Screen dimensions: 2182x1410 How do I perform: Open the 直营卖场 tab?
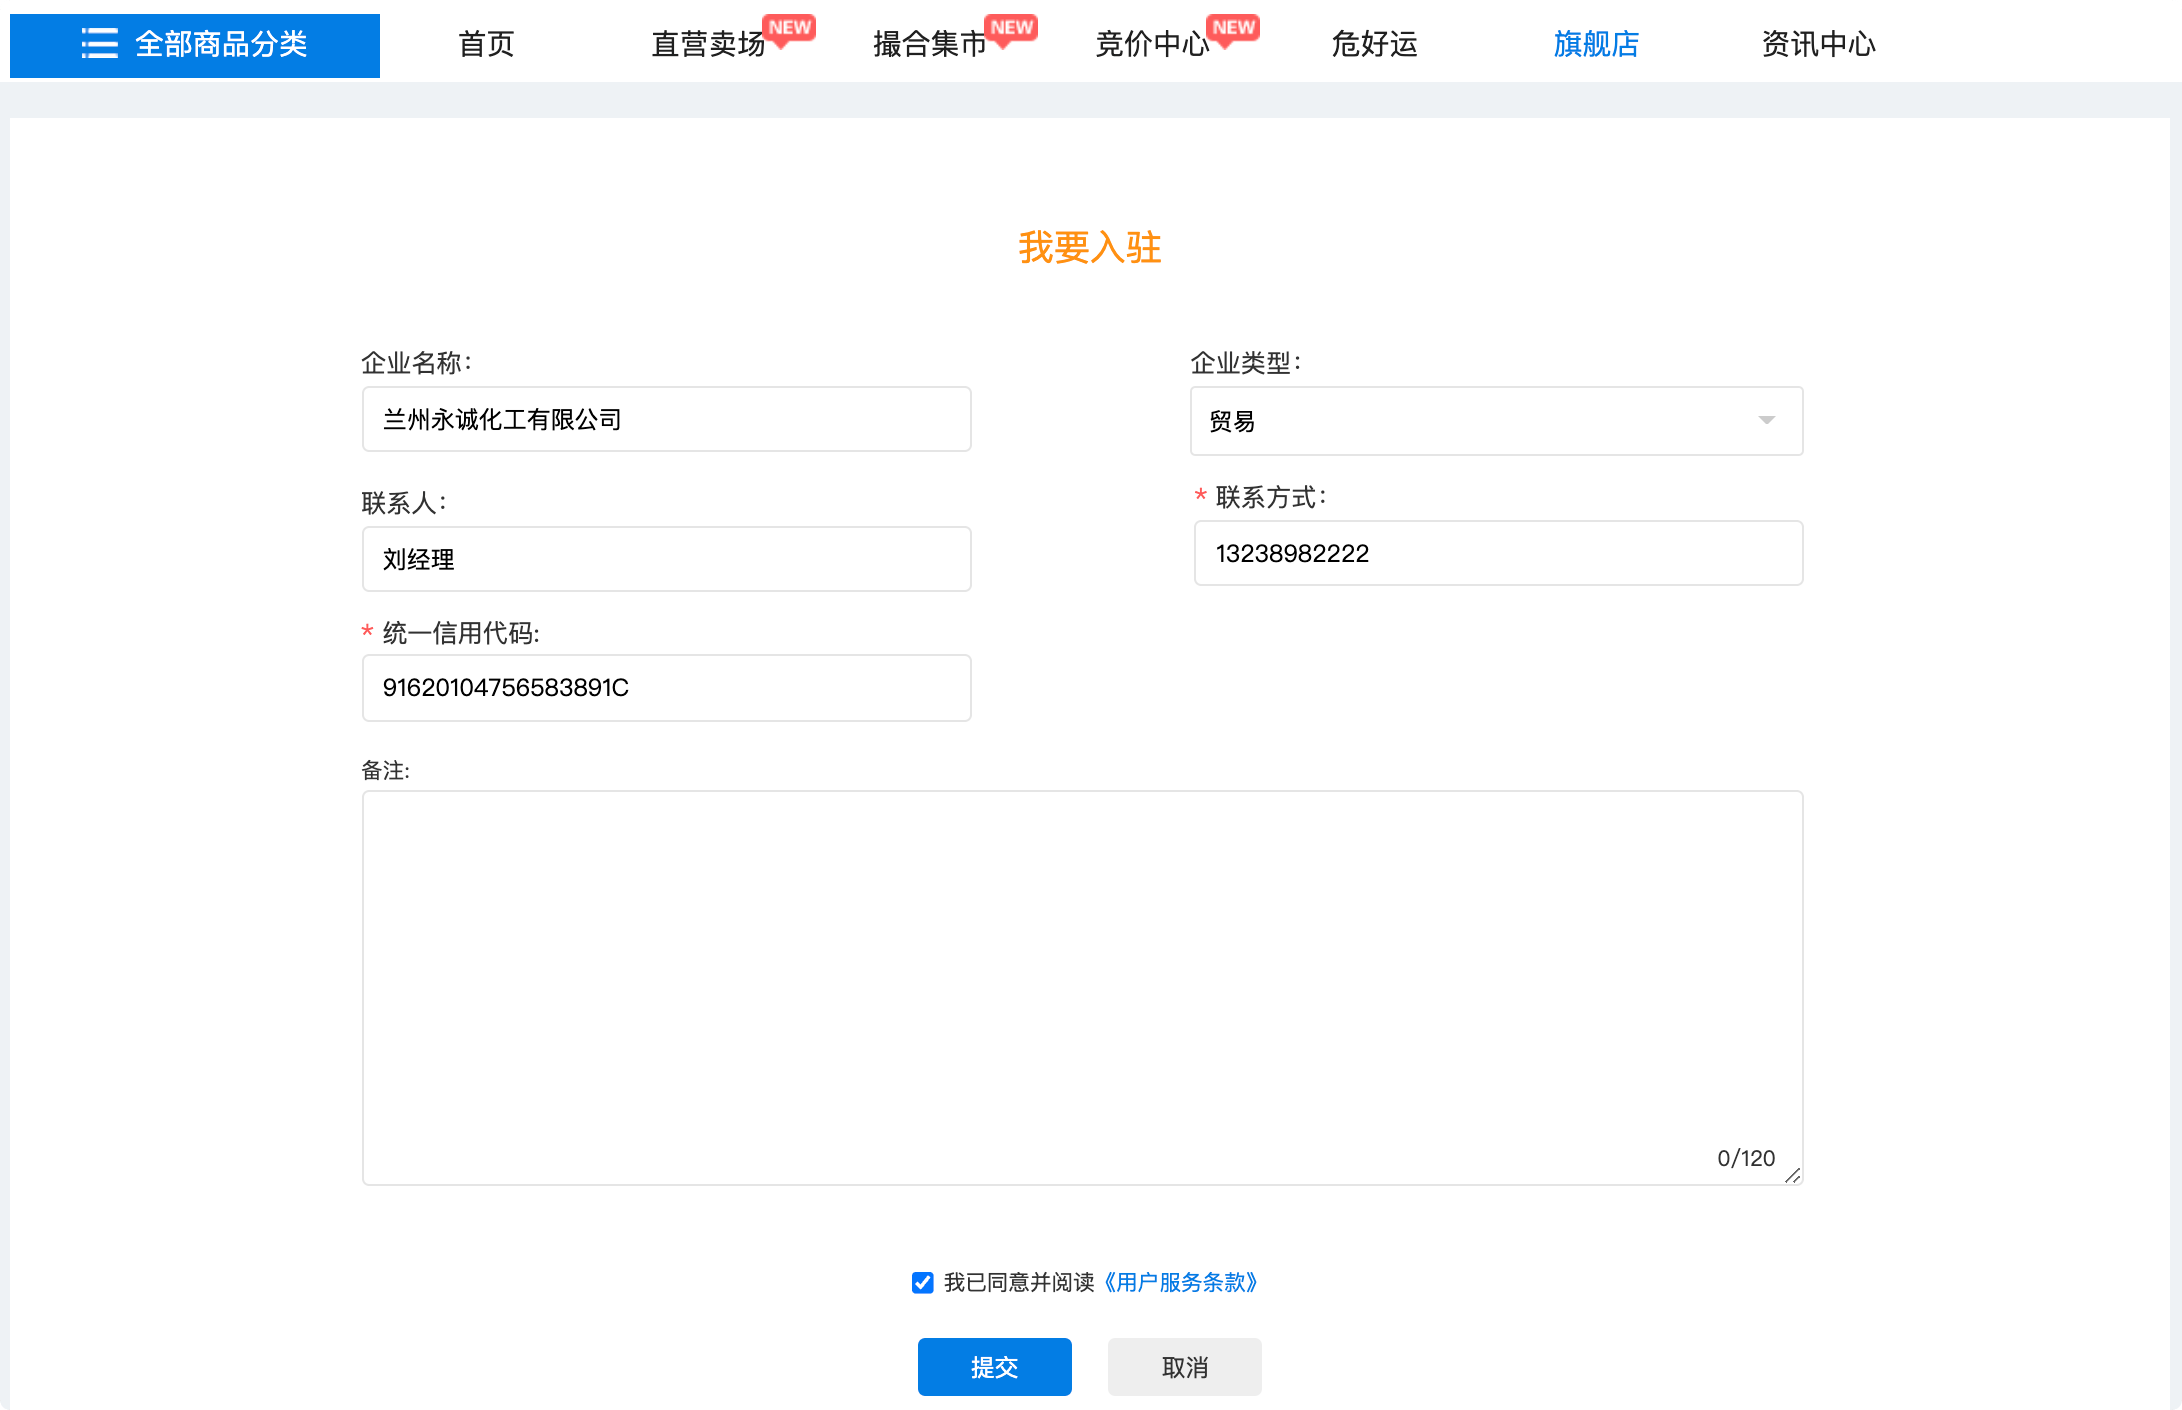(x=708, y=44)
